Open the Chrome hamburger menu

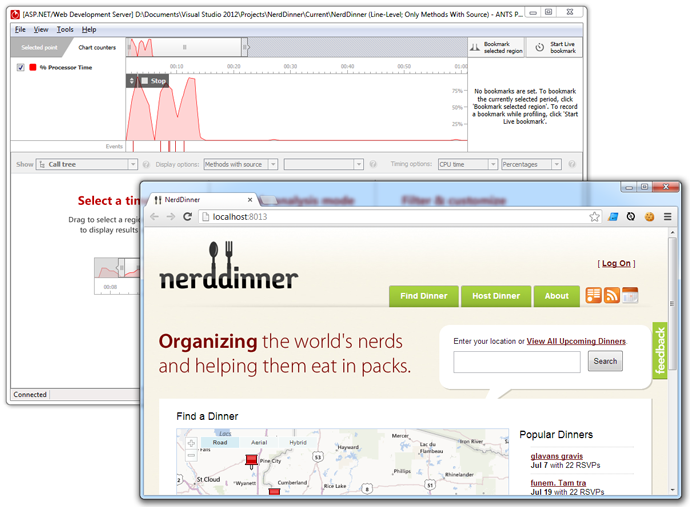pos(667,216)
